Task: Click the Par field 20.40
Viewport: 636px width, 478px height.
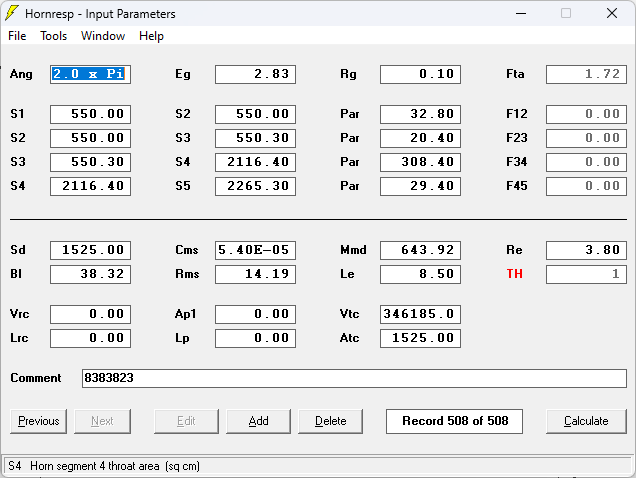Action: (421, 138)
